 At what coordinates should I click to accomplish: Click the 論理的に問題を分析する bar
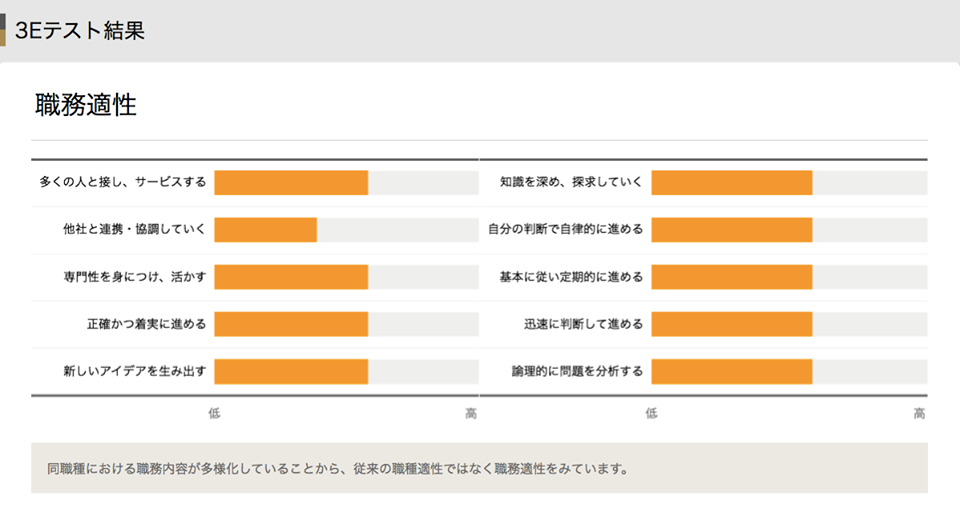coord(731,371)
